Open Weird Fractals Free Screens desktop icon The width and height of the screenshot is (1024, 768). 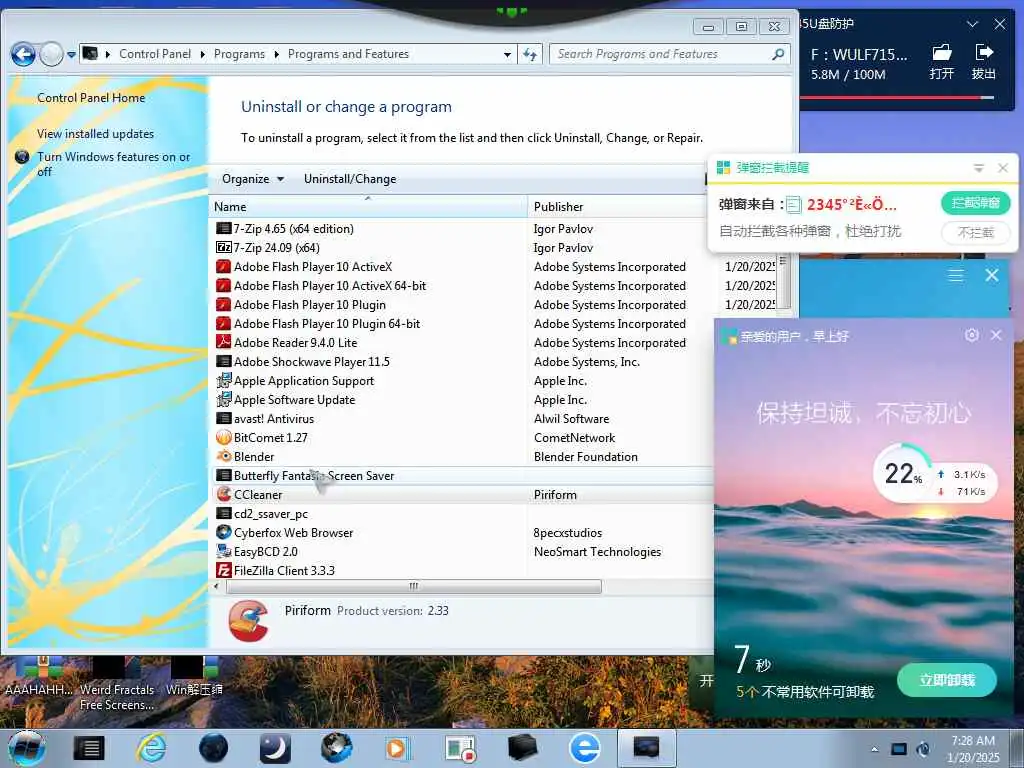tap(118, 685)
